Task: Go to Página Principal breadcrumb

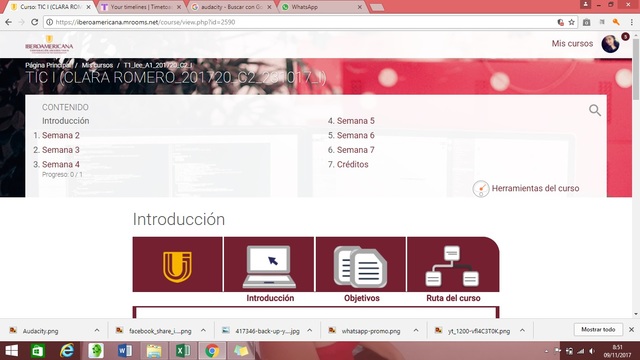Action: pos(48,65)
